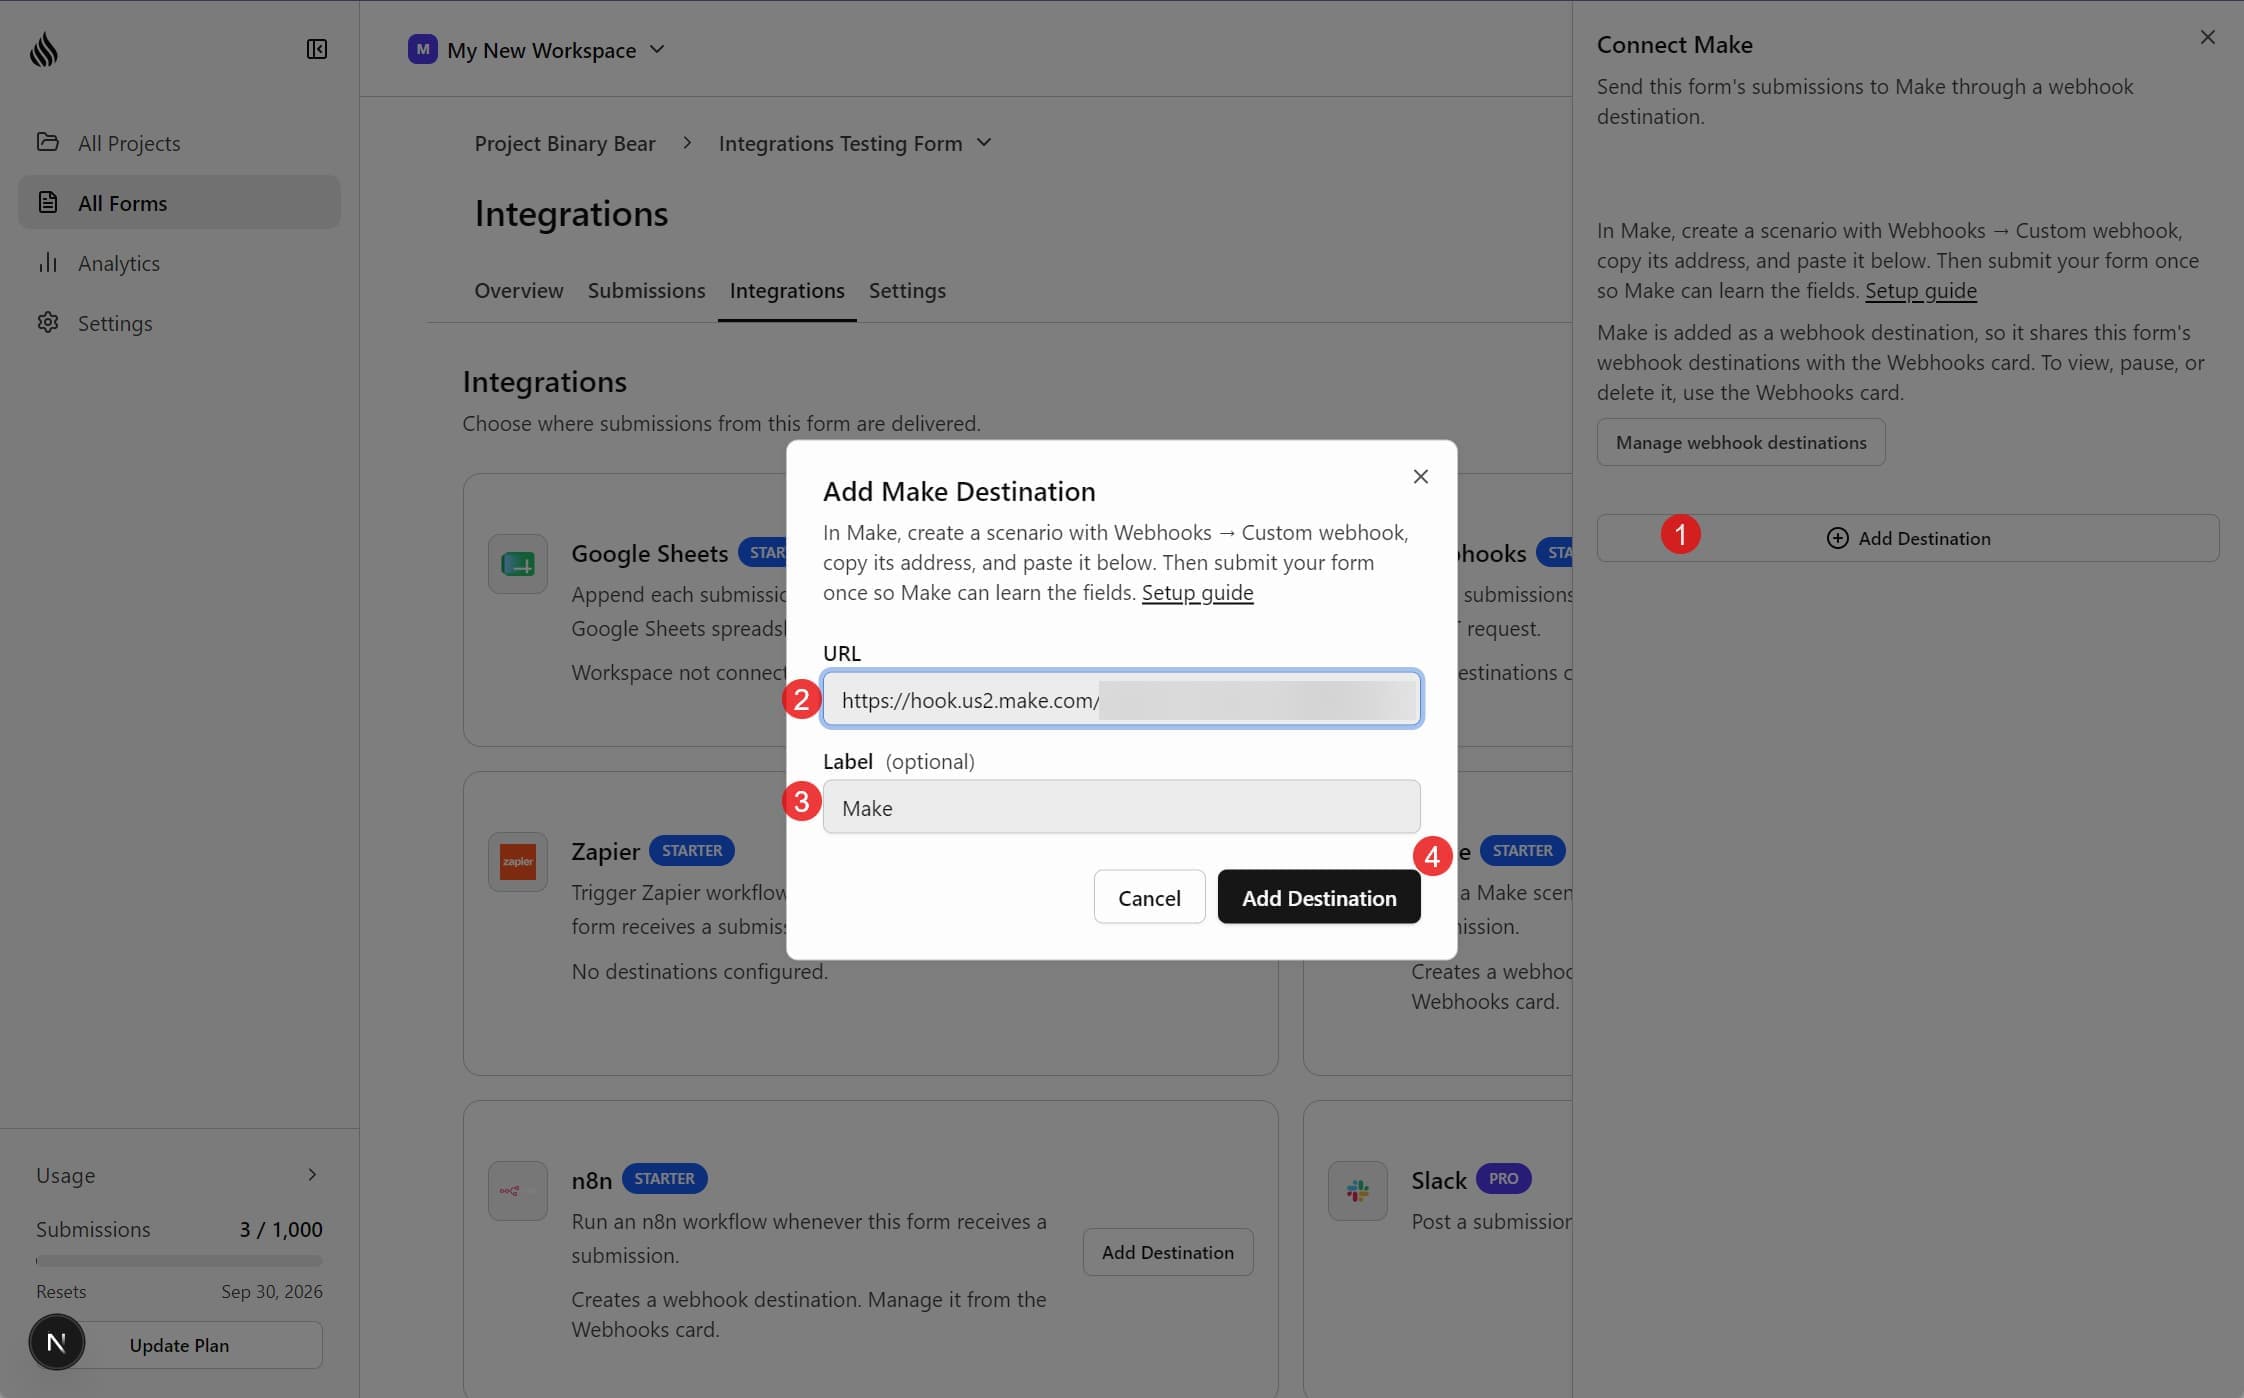Cancel the Add Make Destination dialog
Screen dimensions: 2244x1398
point(1149,897)
